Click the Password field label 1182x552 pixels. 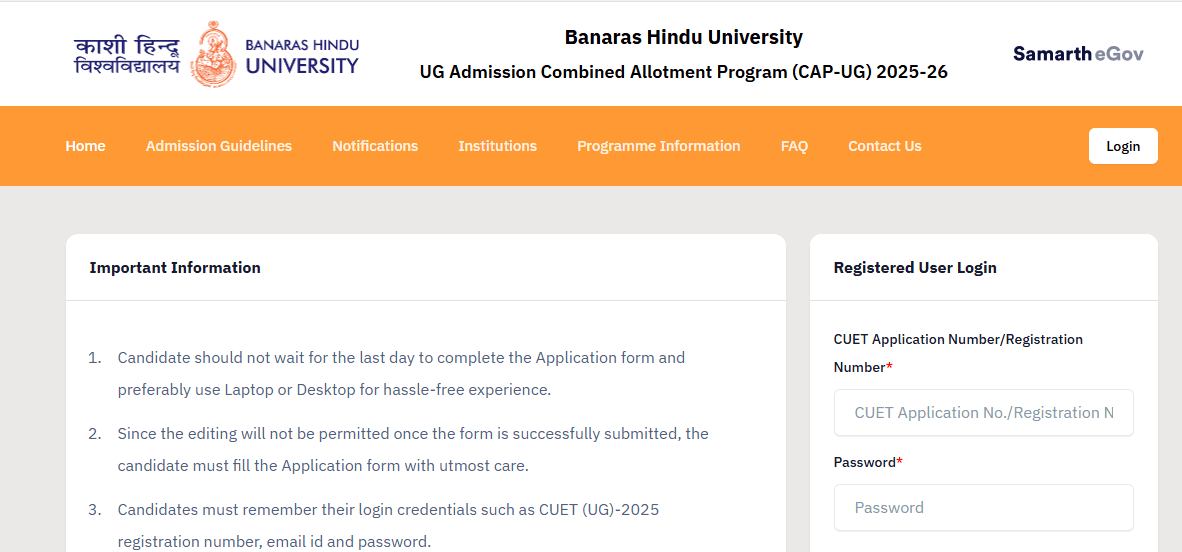[868, 462]
